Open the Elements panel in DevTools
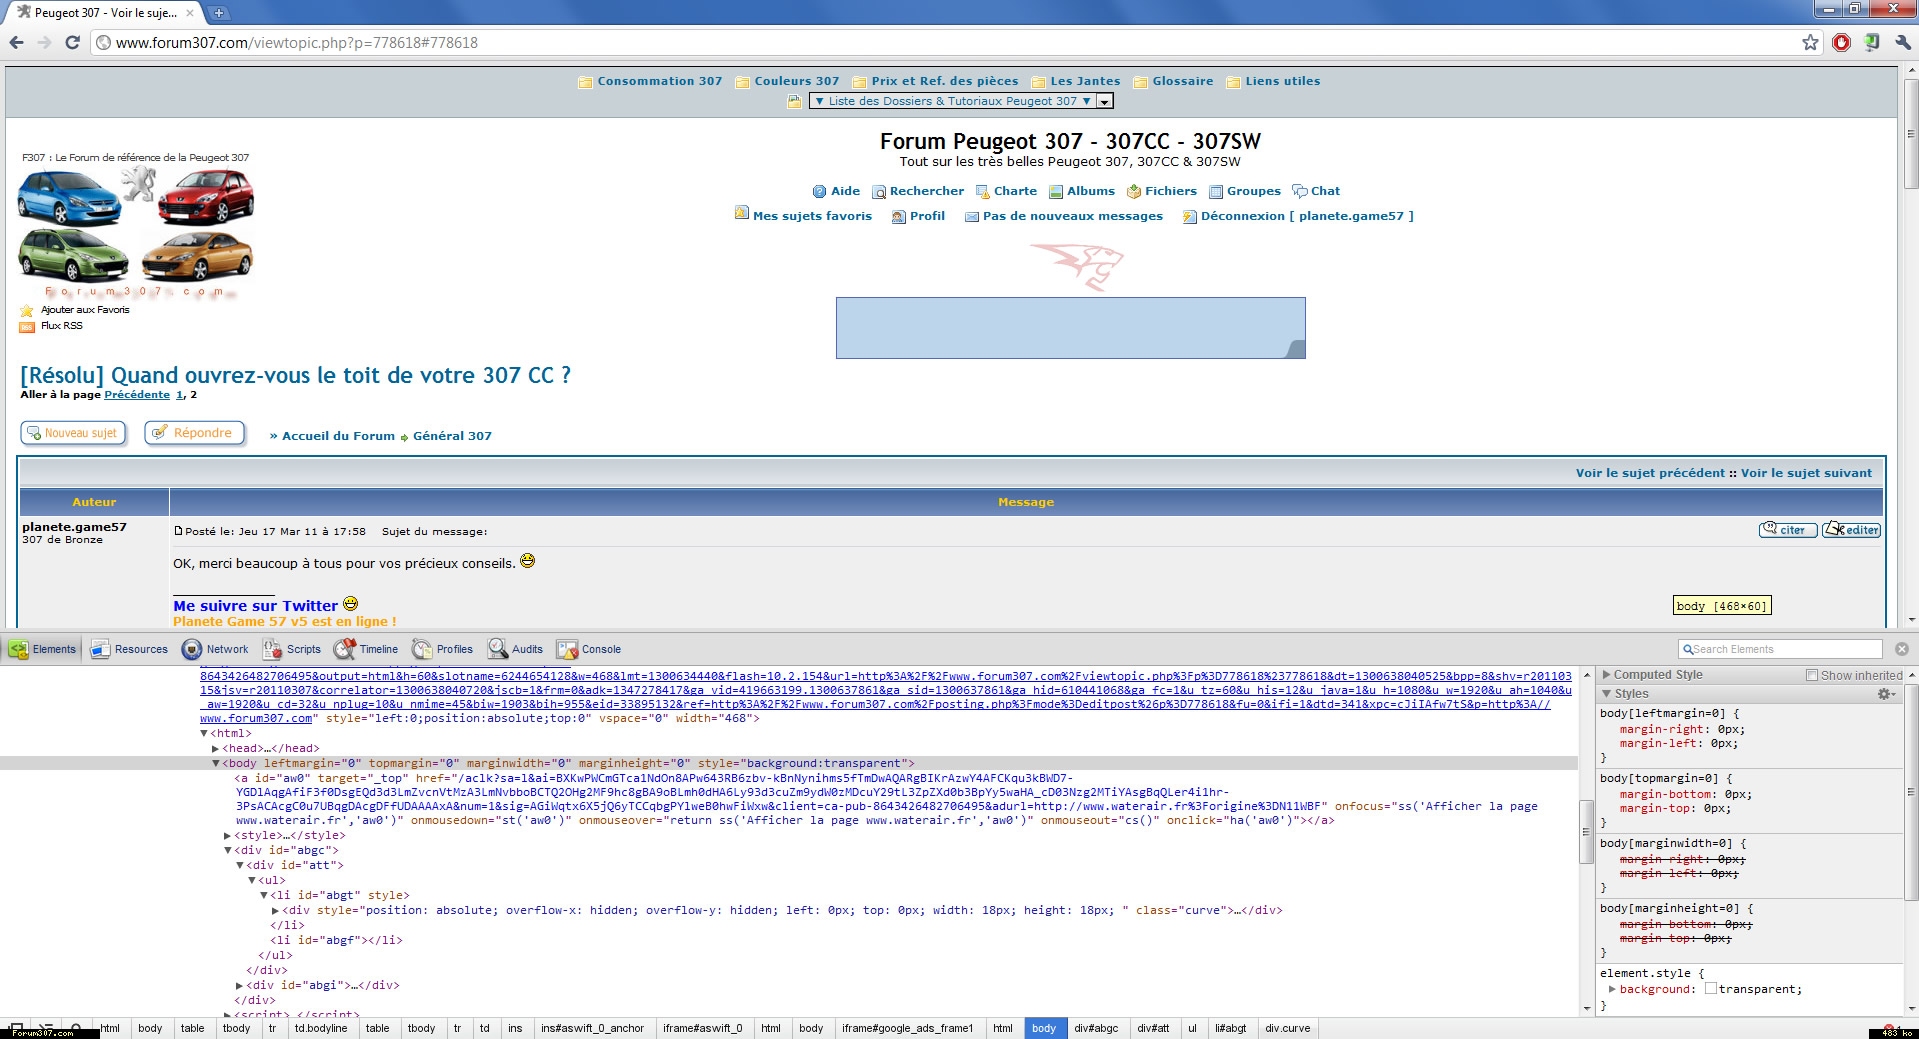Viewport: 1919px width, 1039px height. pos(43,649)
